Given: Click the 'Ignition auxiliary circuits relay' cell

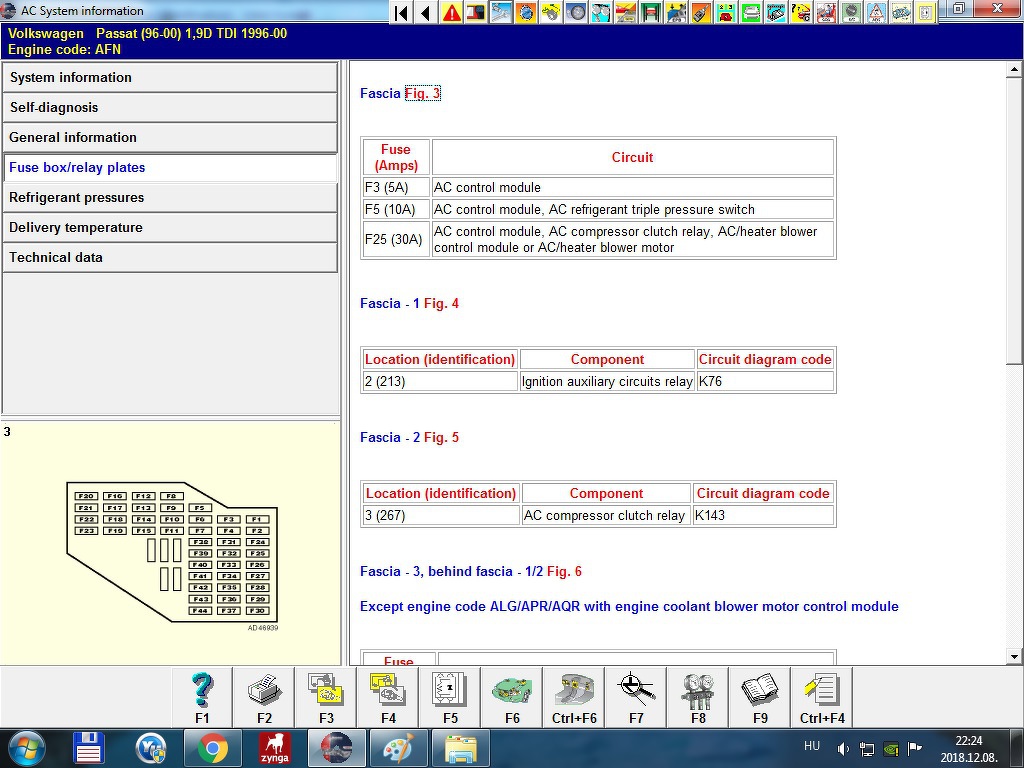Looking at the screenshot, I should [x=607, y=381].
